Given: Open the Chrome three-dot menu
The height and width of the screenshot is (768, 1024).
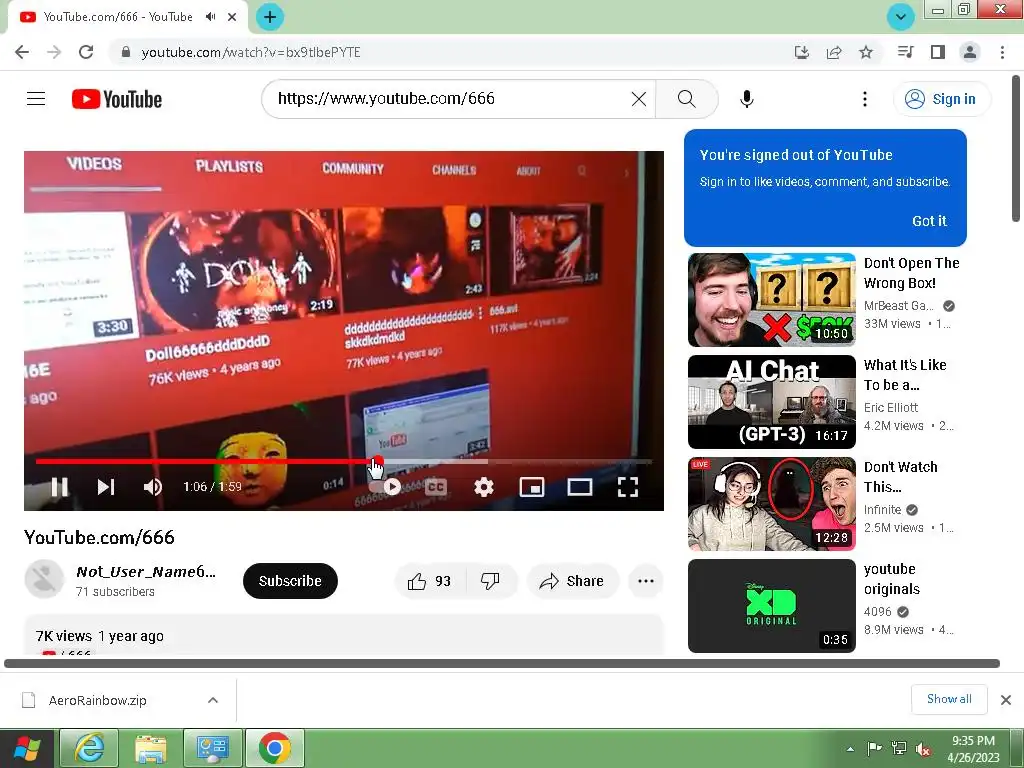Looking at the screenshot, I should pos(1002,52).
